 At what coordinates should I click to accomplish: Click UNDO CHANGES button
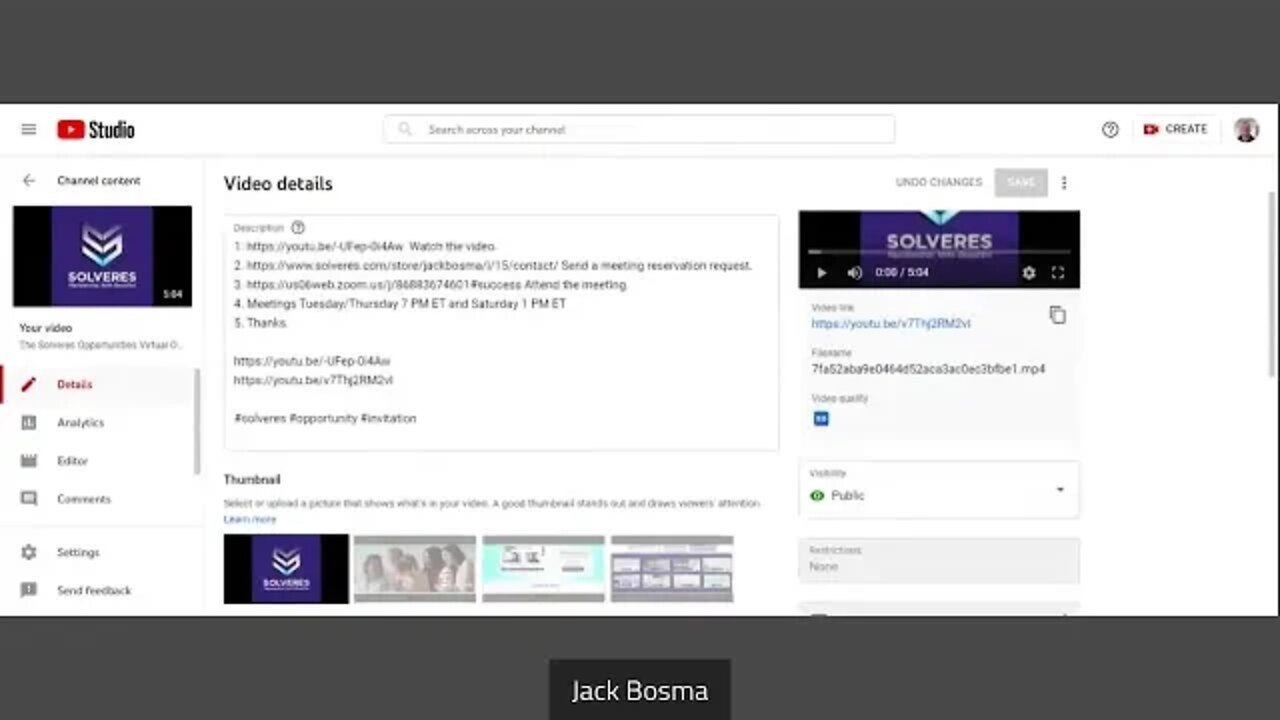(939, 182)
